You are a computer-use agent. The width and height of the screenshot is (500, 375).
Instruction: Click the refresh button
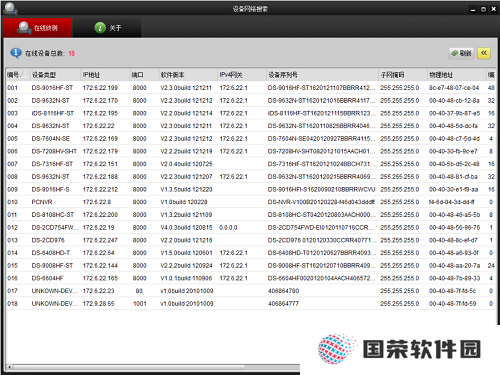461,53
